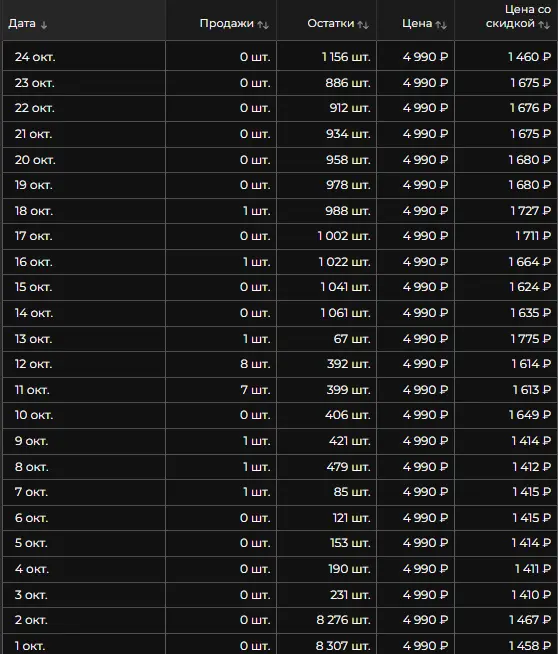Viewport: 558px width, 654px height.
Task: Sort by Продажи using its arrows icon
Action: (263, 25)
